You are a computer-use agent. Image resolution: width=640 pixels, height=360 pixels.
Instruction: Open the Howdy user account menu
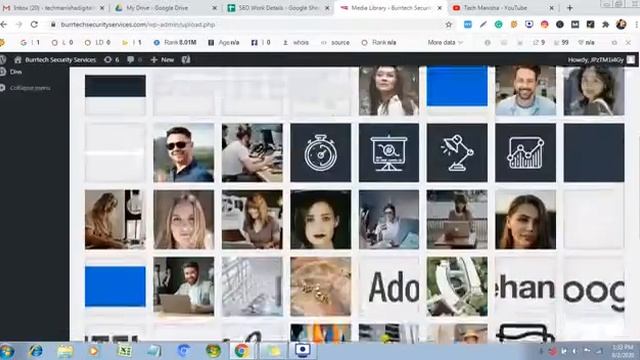(601, 60)
